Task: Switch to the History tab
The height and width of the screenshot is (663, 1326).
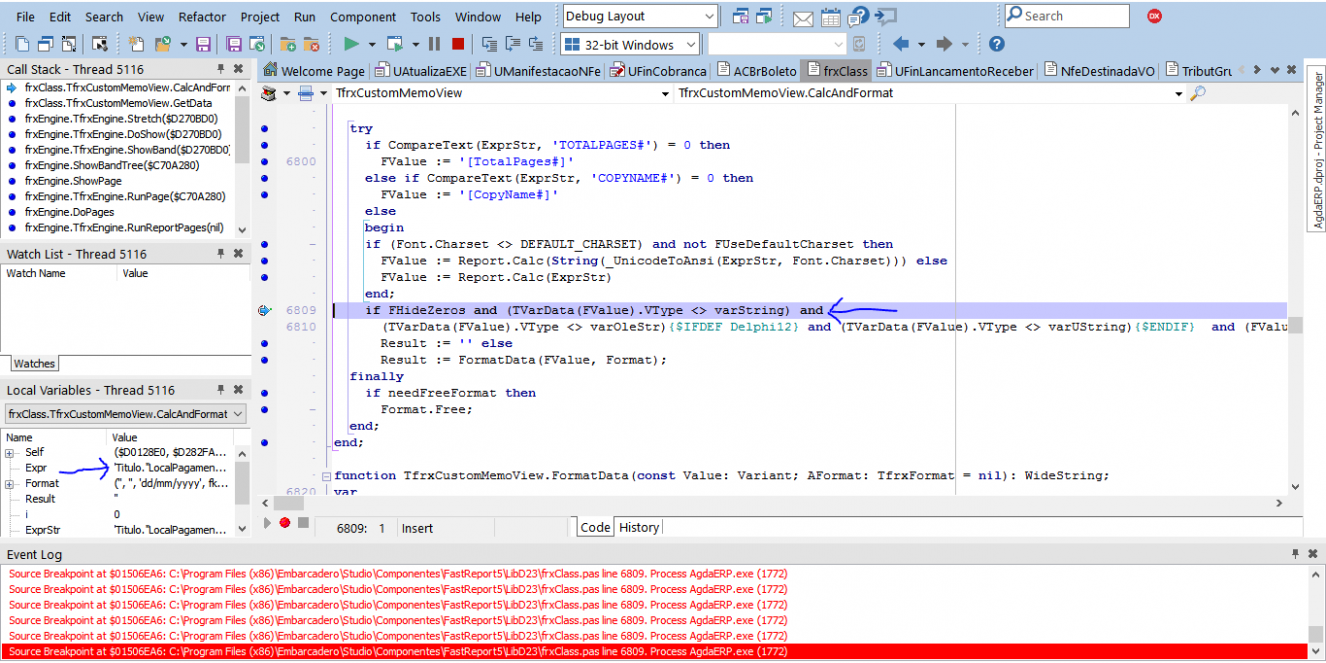Action: point(638,527)
